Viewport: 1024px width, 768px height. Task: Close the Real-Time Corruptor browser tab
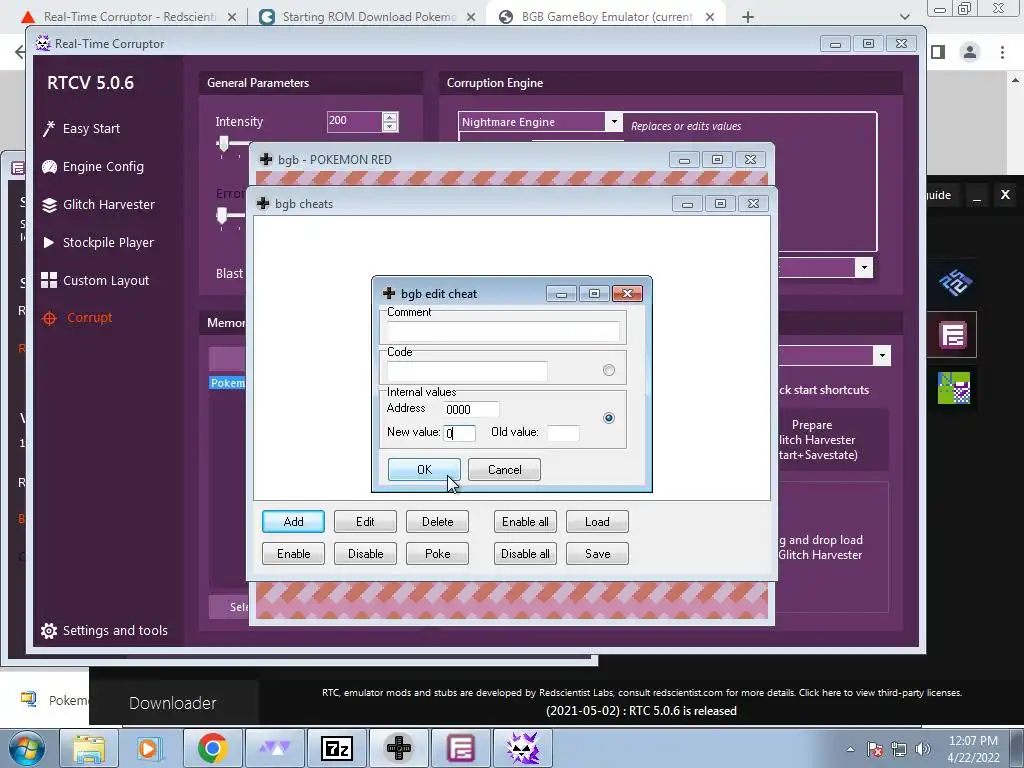click(232, 17)
